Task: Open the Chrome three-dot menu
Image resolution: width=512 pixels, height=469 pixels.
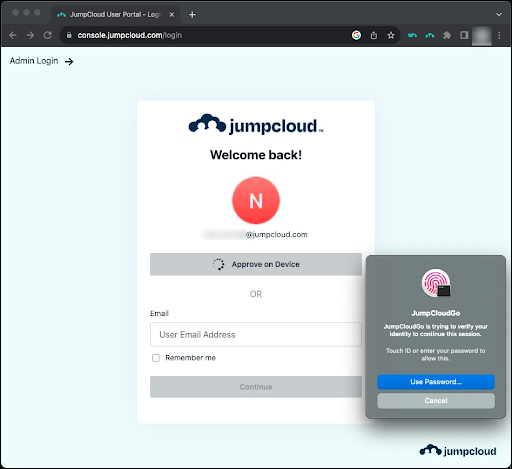Action: [499, 35]
